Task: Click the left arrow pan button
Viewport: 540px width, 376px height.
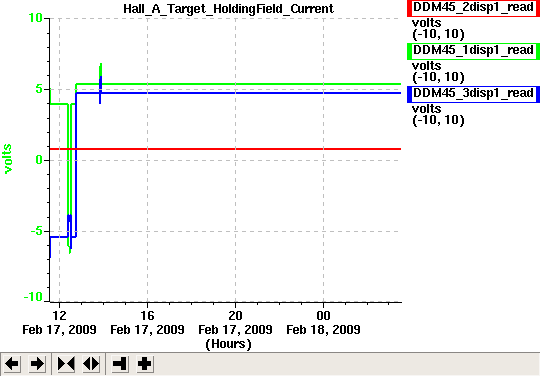Action: click(x=12, y=364)
